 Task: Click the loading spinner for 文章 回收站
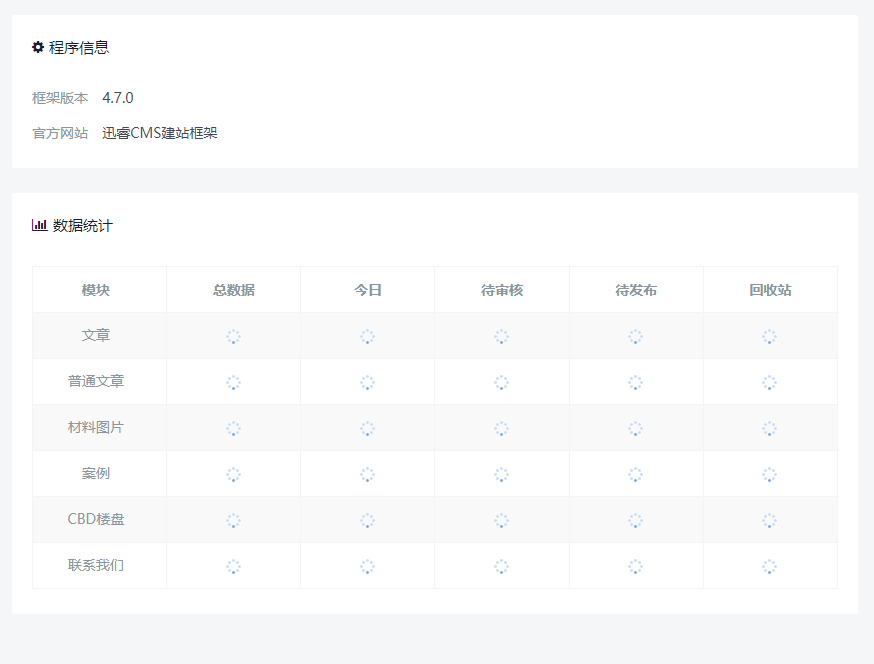[x=769, y=336]
